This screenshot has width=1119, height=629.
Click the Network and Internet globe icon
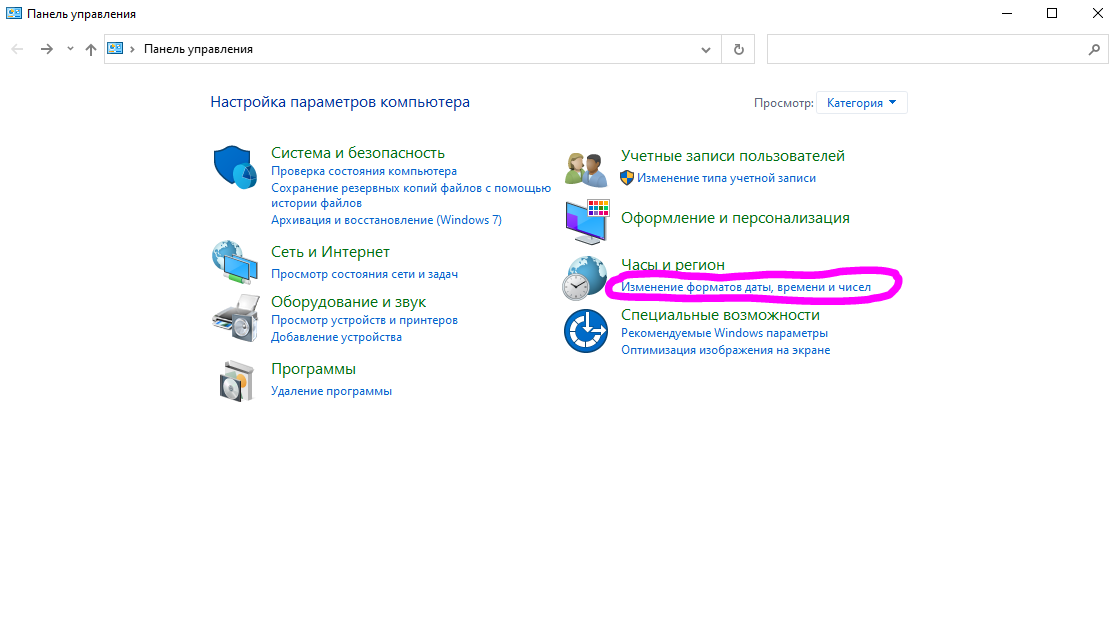point(235,262)
